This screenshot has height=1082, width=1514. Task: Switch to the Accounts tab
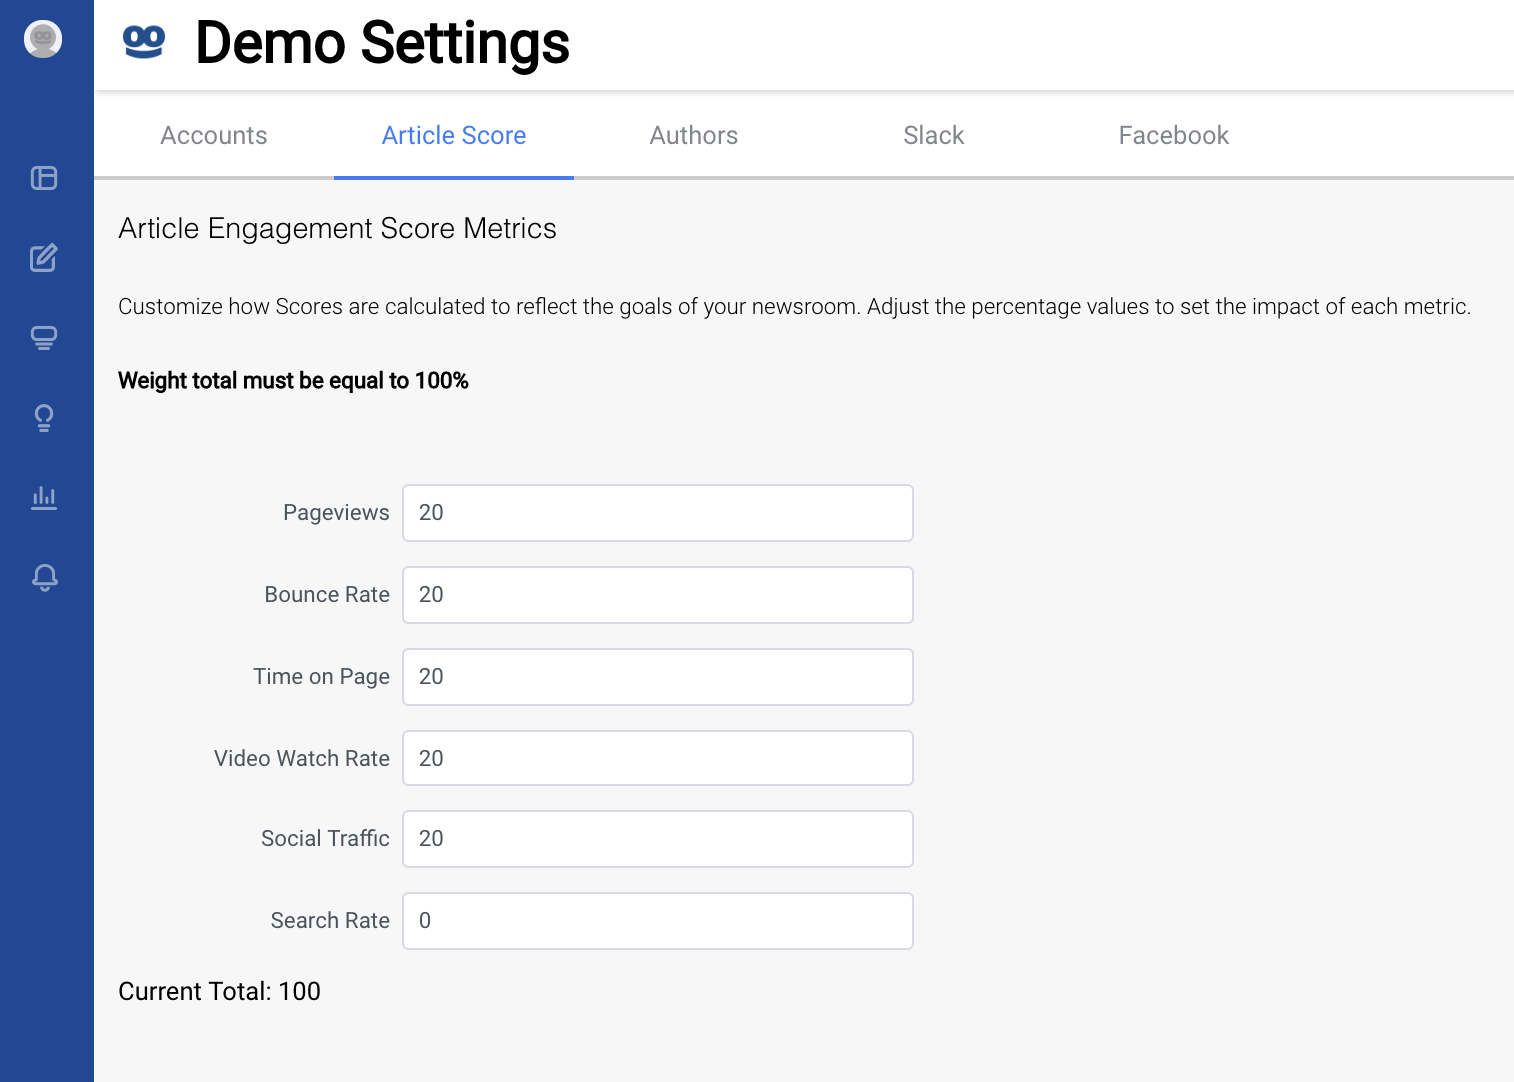pos(213,135)
